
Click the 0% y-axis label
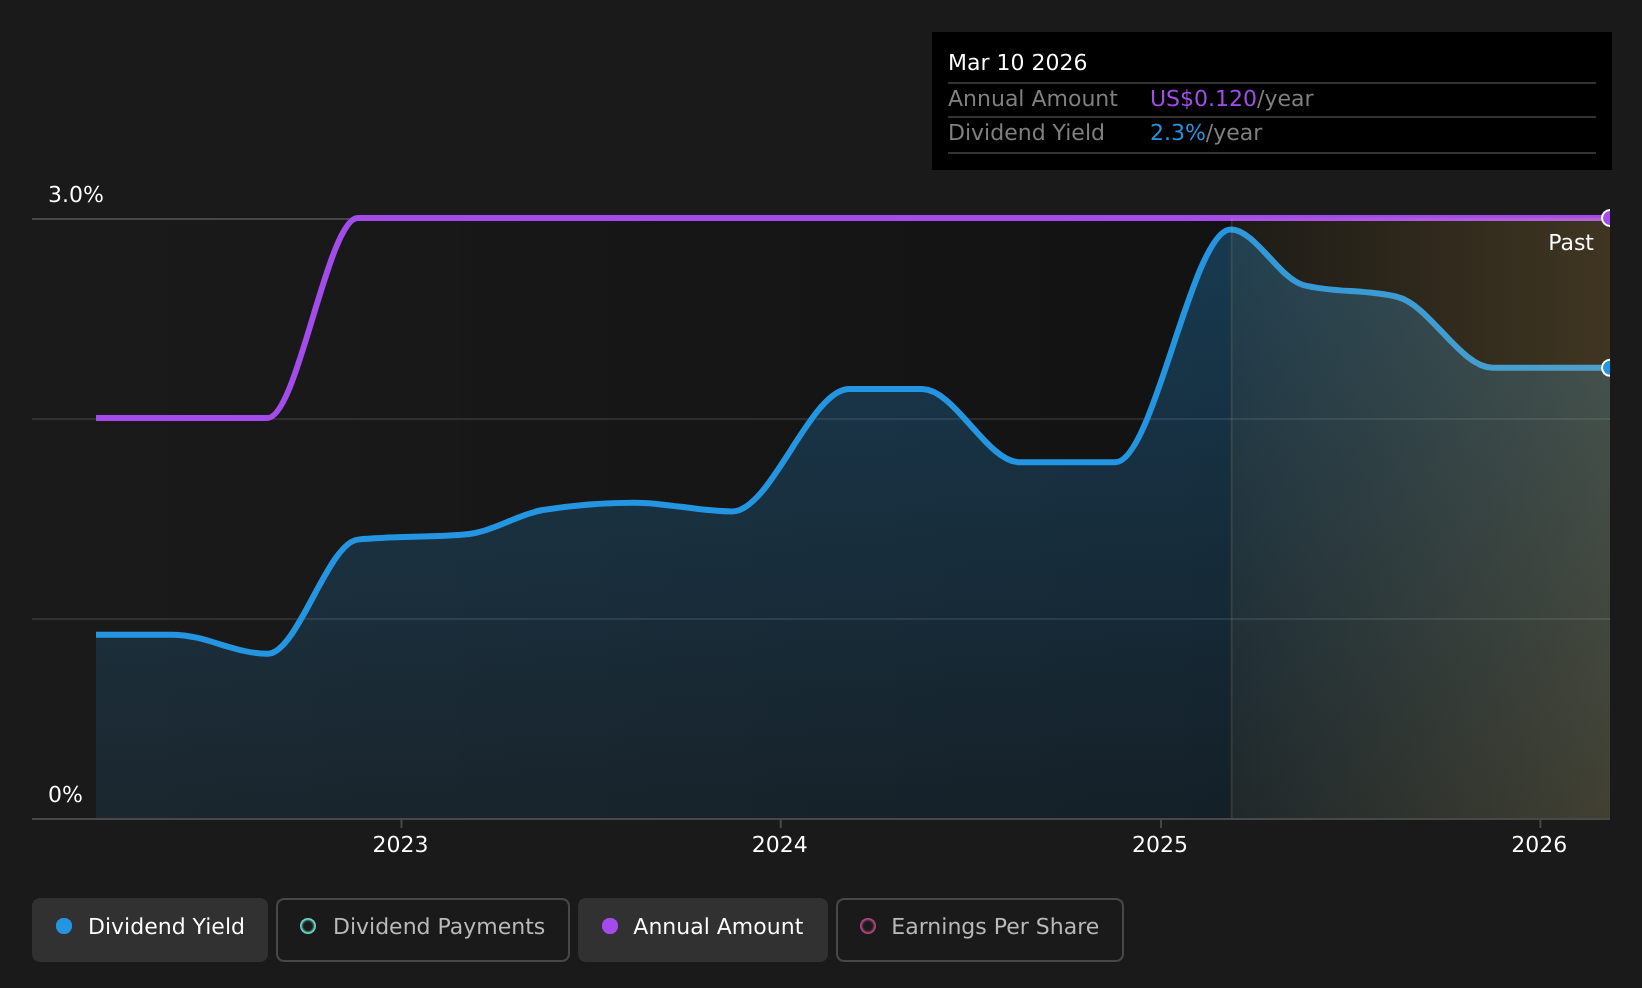tap(65, 795)
